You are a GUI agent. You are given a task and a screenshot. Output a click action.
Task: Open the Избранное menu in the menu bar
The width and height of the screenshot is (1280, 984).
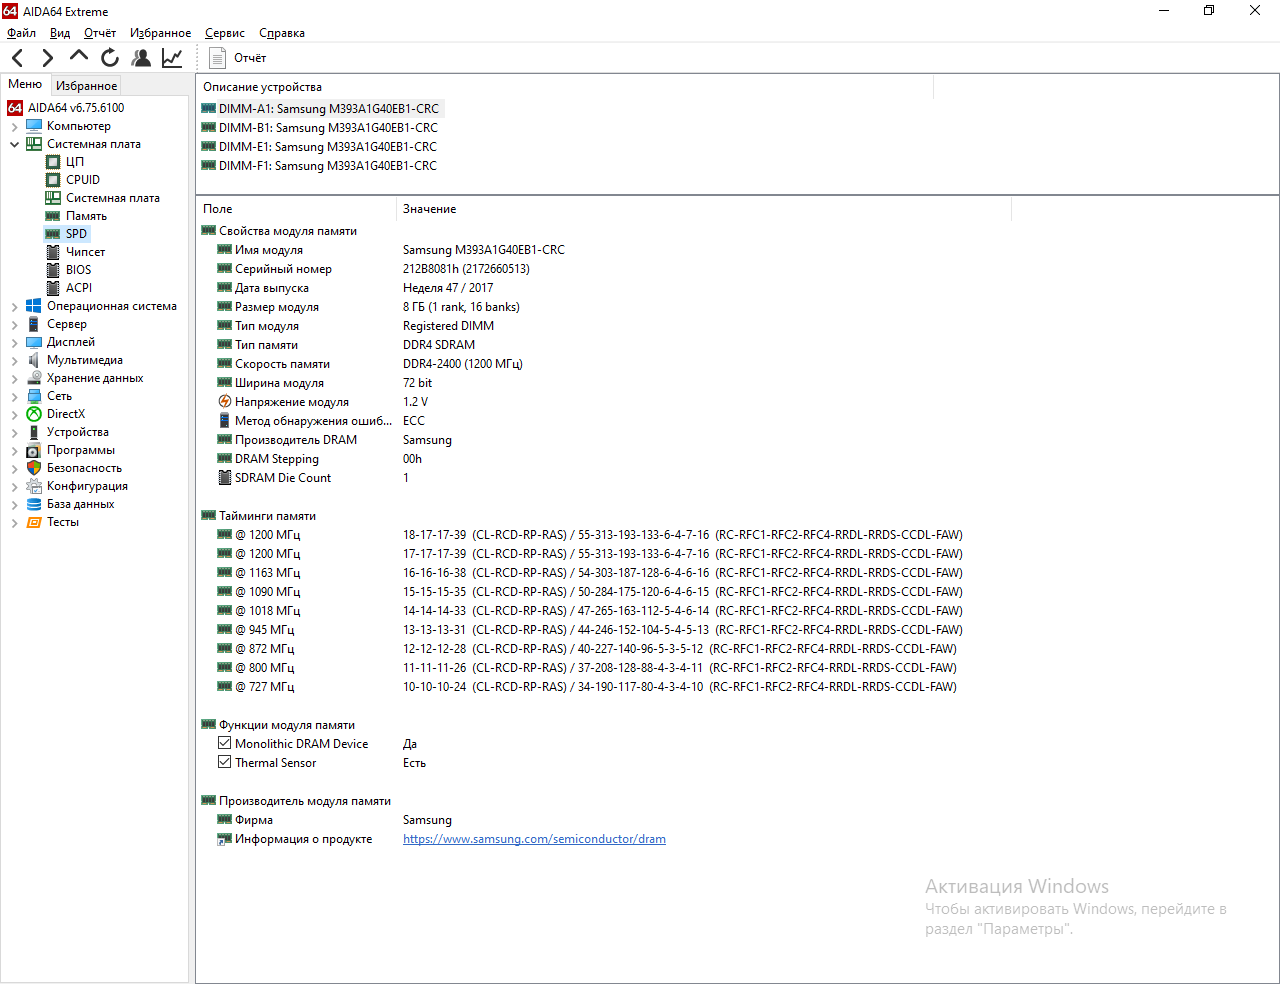[x=160, y=33]
